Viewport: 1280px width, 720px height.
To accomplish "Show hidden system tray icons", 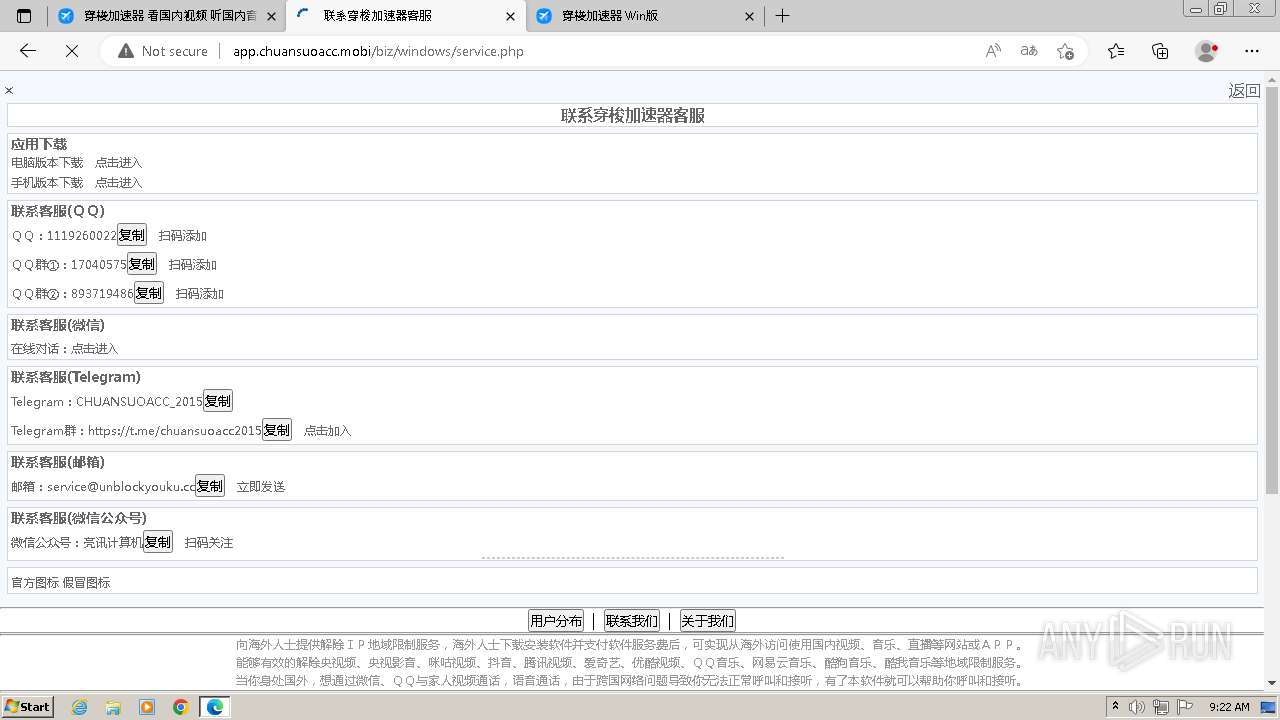I will pos(1116,707).
